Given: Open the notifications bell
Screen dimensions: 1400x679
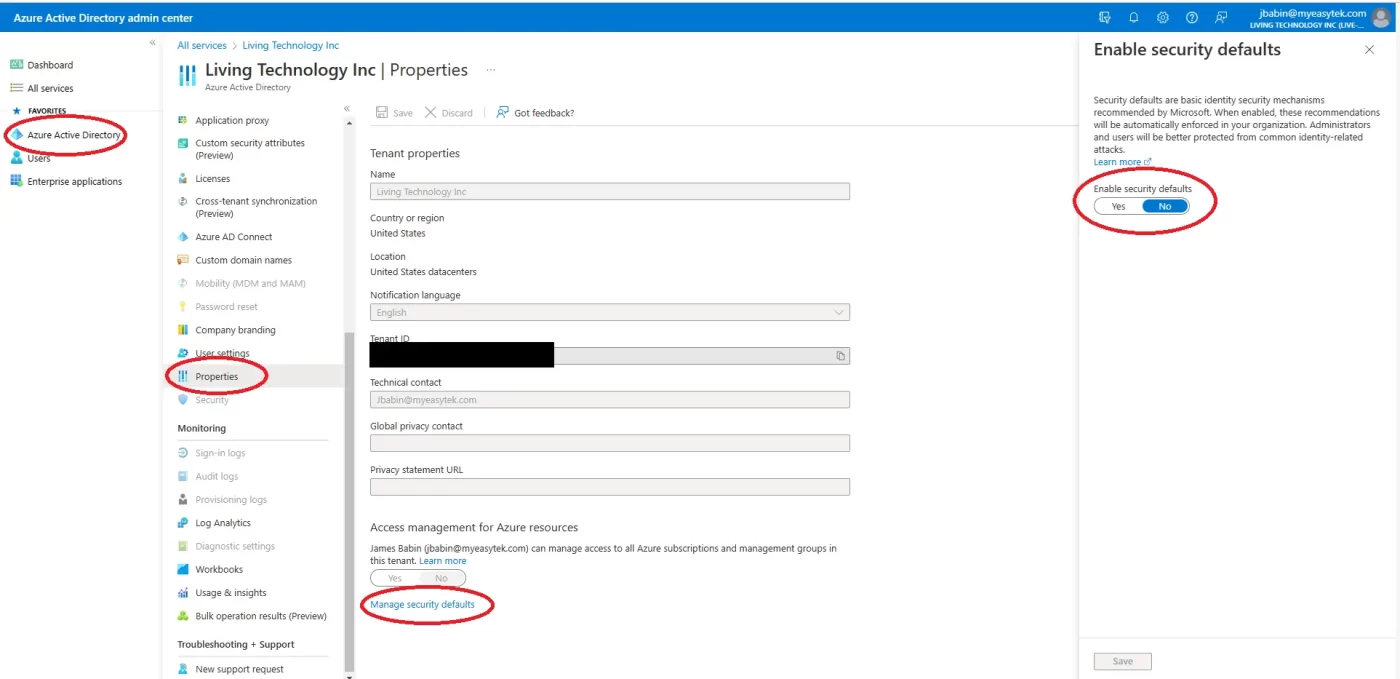Looking at the screenshot, I should [1134, 17].
